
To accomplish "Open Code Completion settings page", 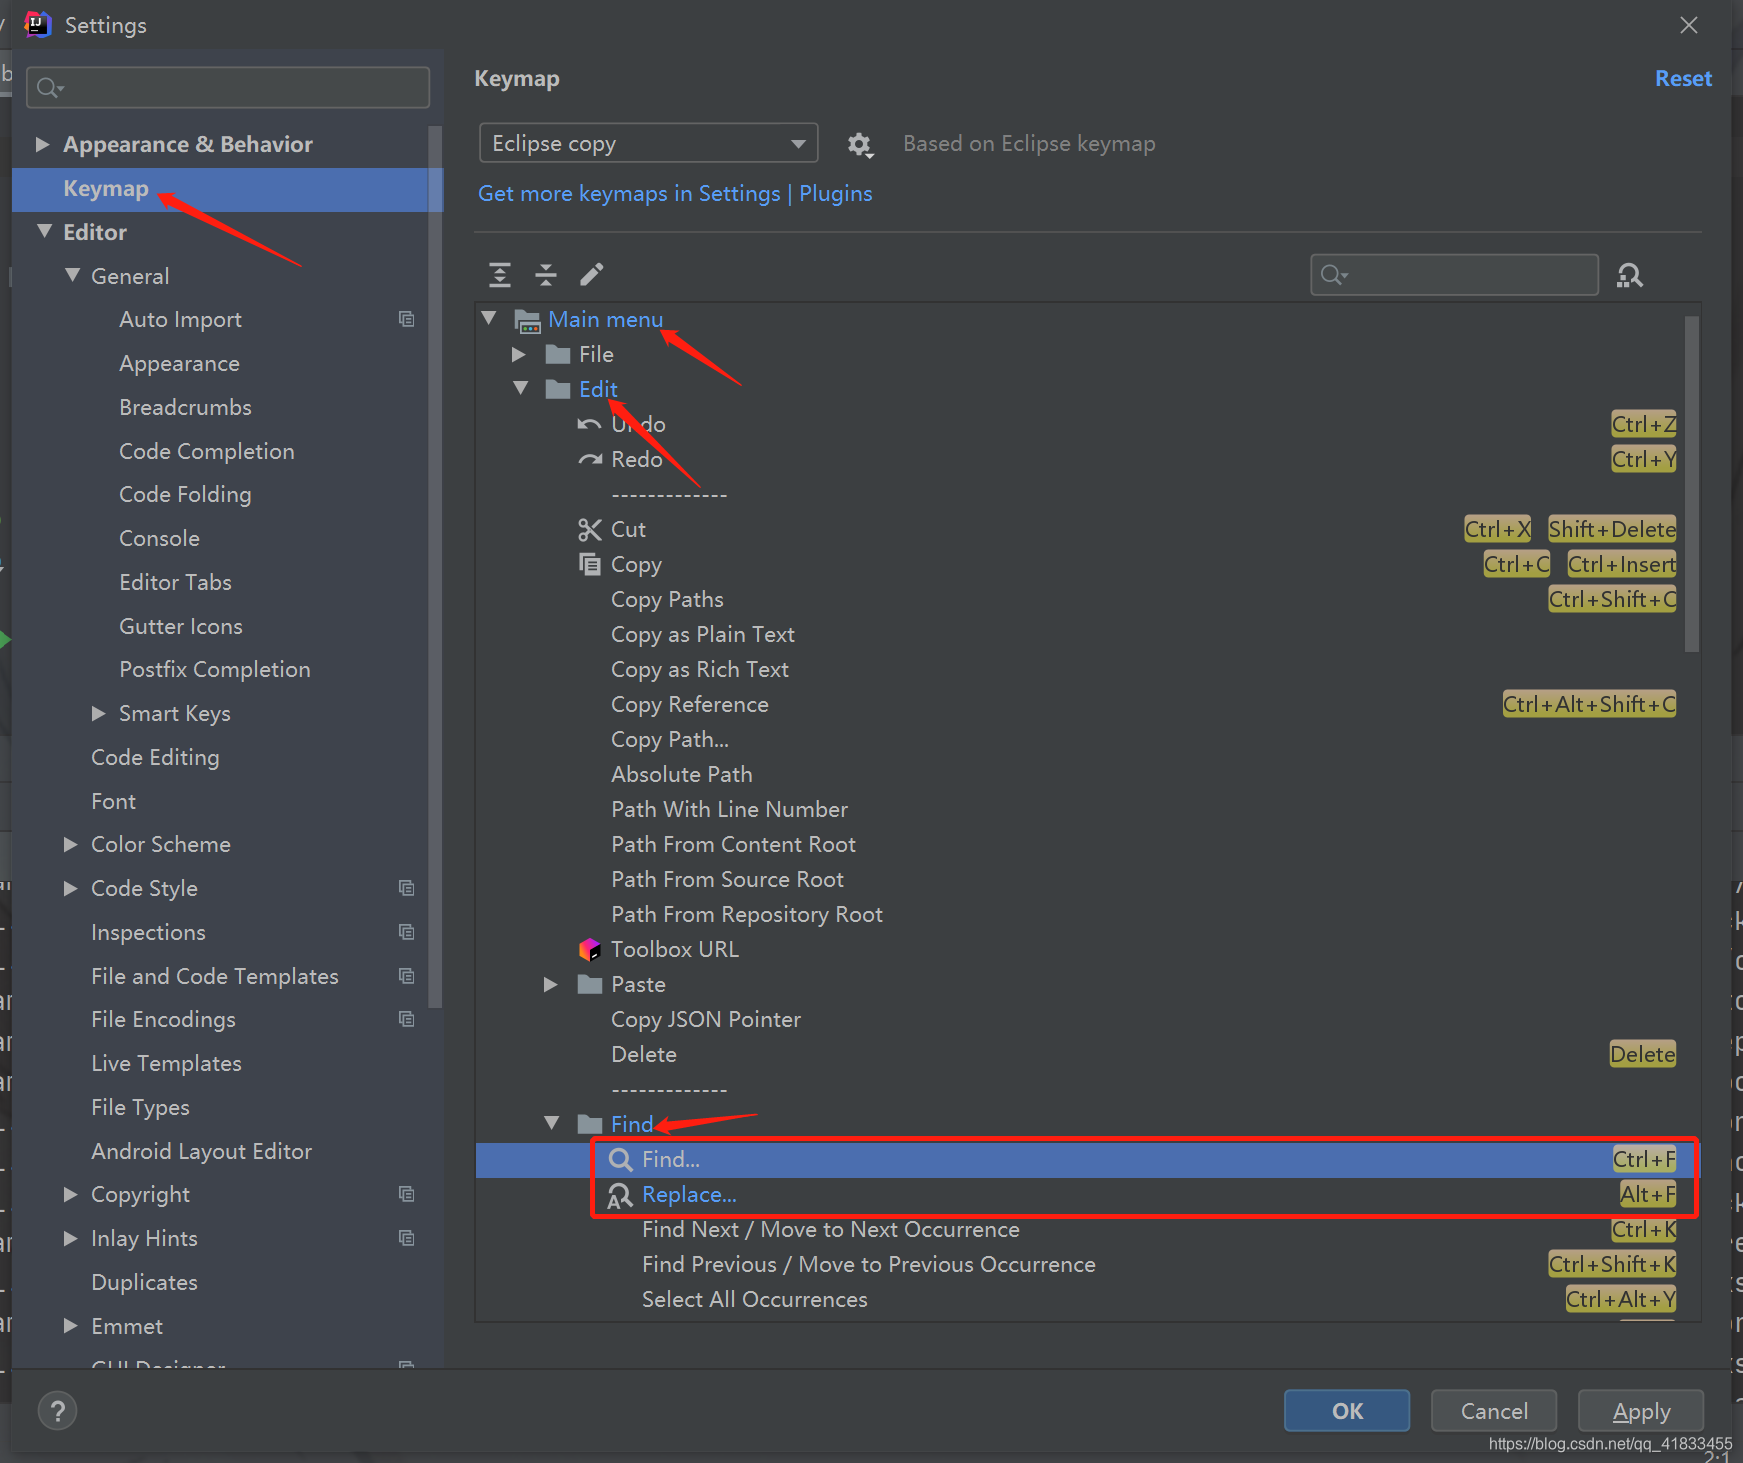I will [207, 451].
